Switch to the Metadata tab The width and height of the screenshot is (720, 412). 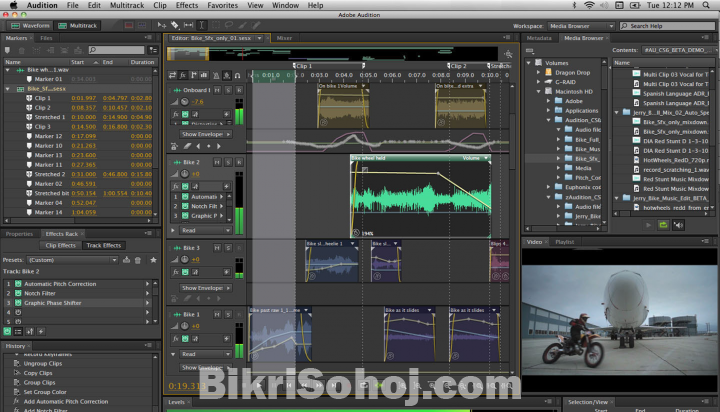tap(539, 38)
